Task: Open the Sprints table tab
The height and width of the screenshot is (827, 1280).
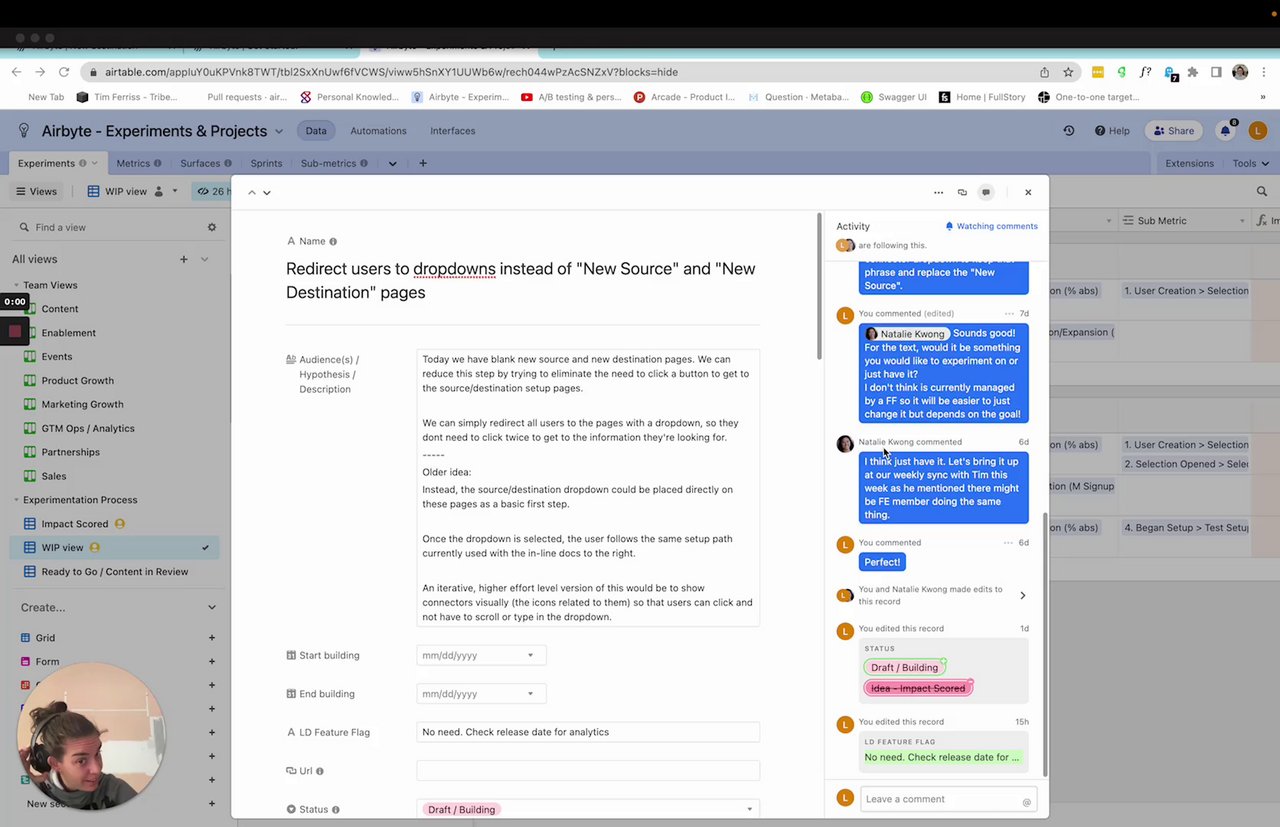Action: coord(266,163)
